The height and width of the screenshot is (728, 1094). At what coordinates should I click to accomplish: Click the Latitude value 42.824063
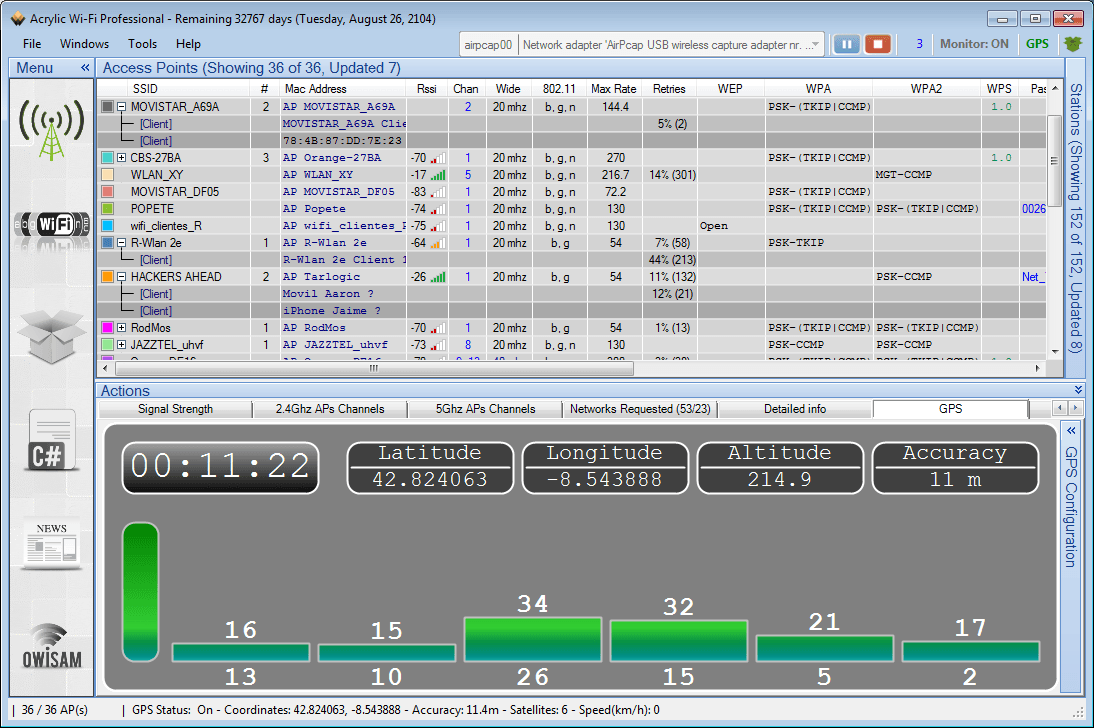coord(430,480)
